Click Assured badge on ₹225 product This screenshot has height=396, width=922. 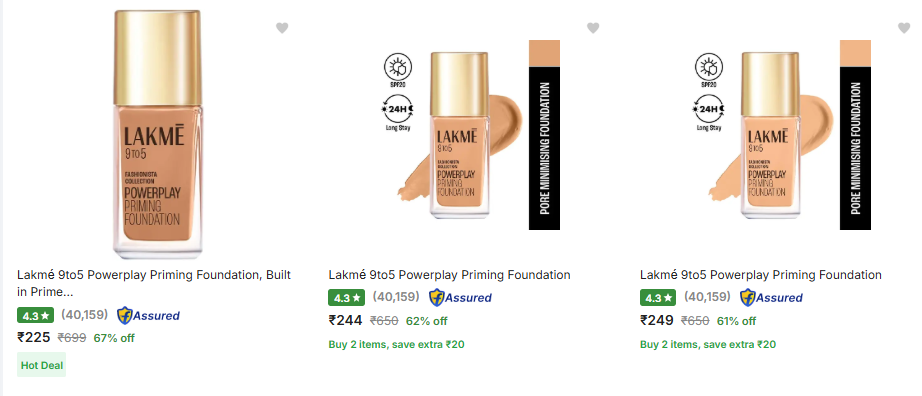[x=148, y=315]
